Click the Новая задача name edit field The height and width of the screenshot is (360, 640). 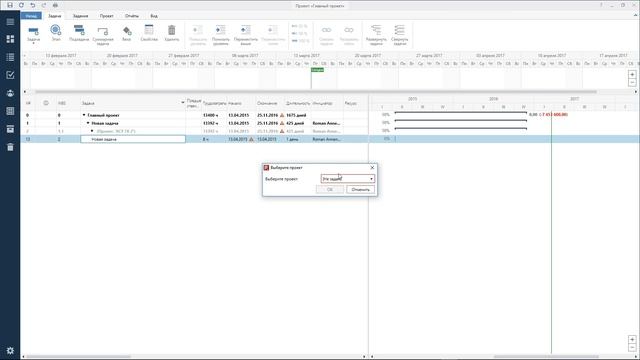[133, 139]
